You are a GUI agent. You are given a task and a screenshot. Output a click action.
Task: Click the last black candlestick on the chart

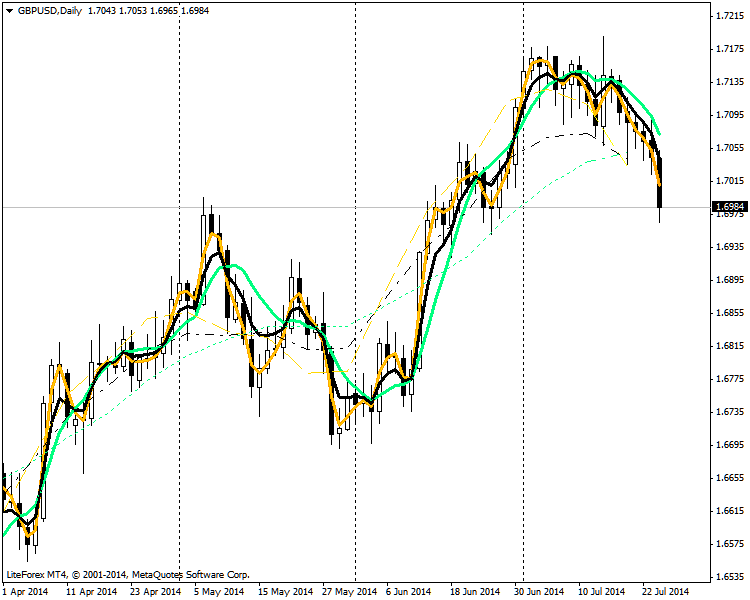660,182
